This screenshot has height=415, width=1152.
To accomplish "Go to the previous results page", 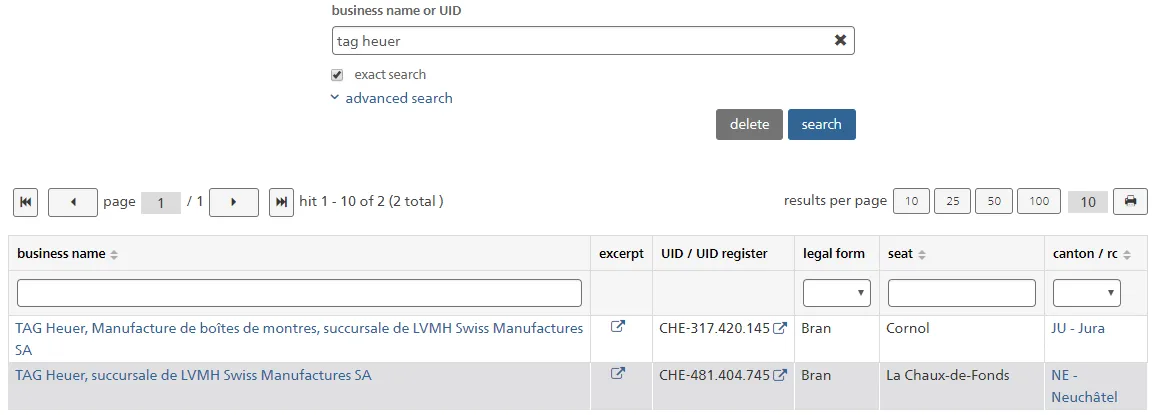I will click(73, 202).
